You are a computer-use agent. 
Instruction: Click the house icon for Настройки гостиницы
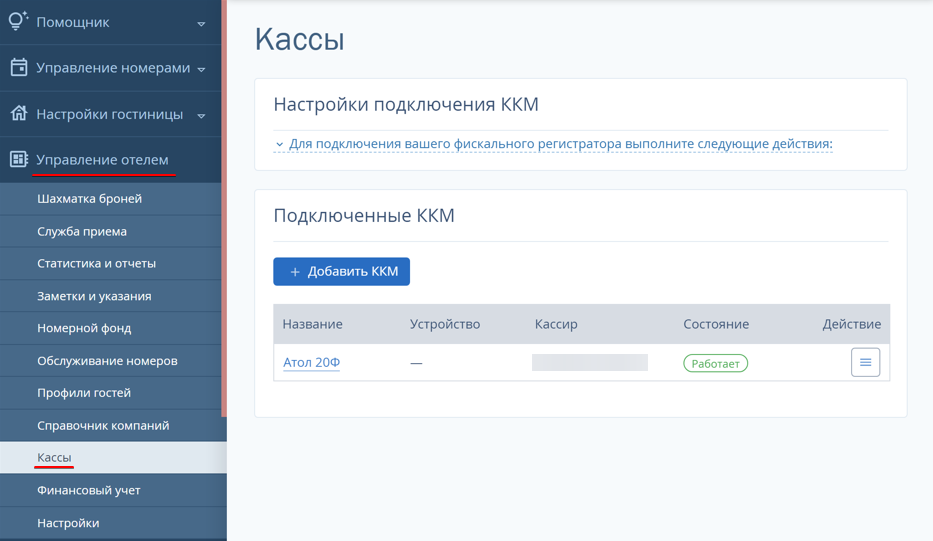pos(18,113)
